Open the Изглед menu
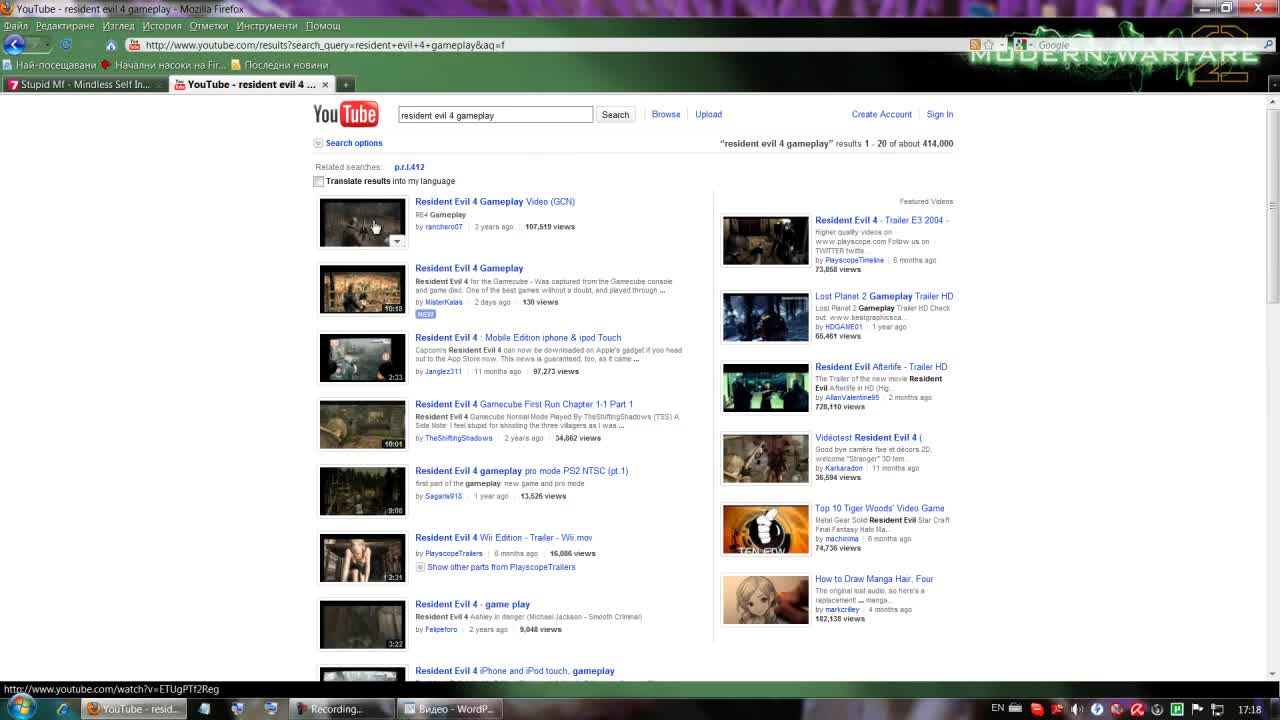Viewport: 1280px width, 720px height. coord(118,25)
